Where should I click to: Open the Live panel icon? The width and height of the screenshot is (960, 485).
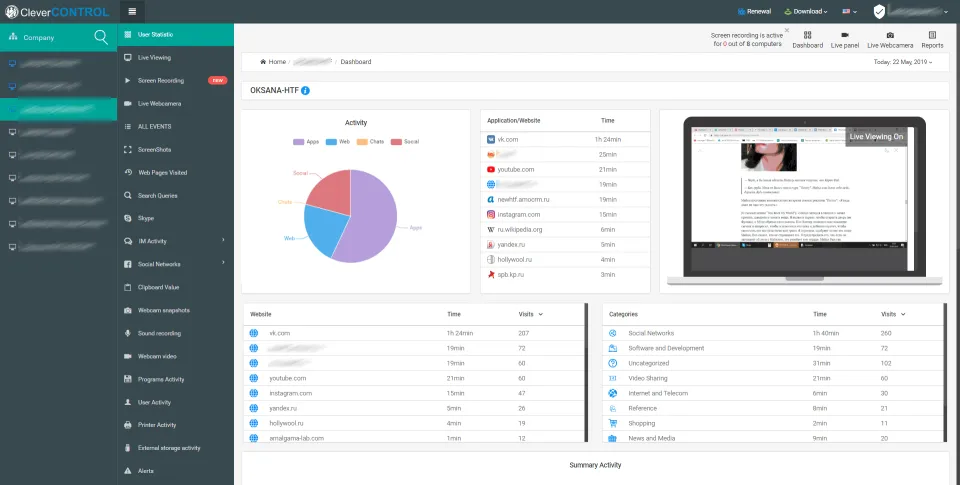(x=845, y=39)
